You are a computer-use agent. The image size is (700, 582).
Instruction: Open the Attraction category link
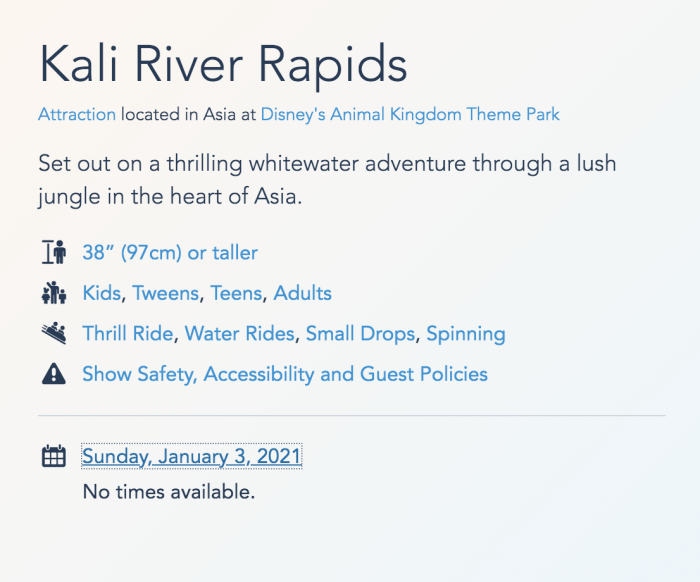click(77, 114)
